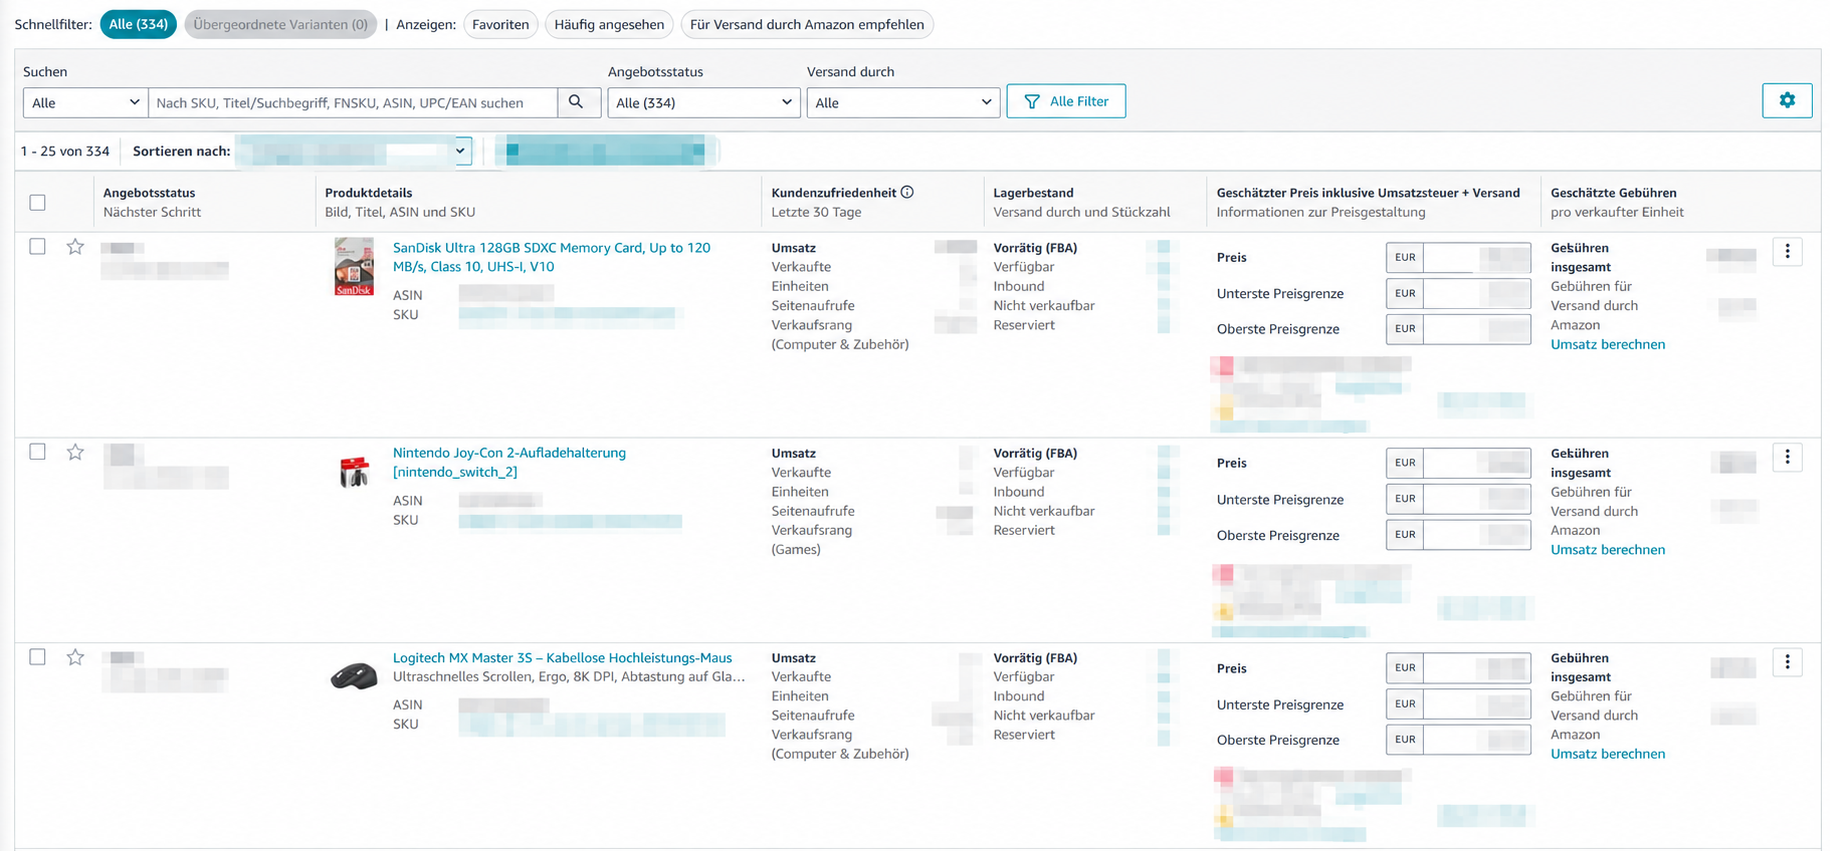Toggle the select-all checkbox in table header
The image size is (1830, 851).
click(x=38, y=203)
